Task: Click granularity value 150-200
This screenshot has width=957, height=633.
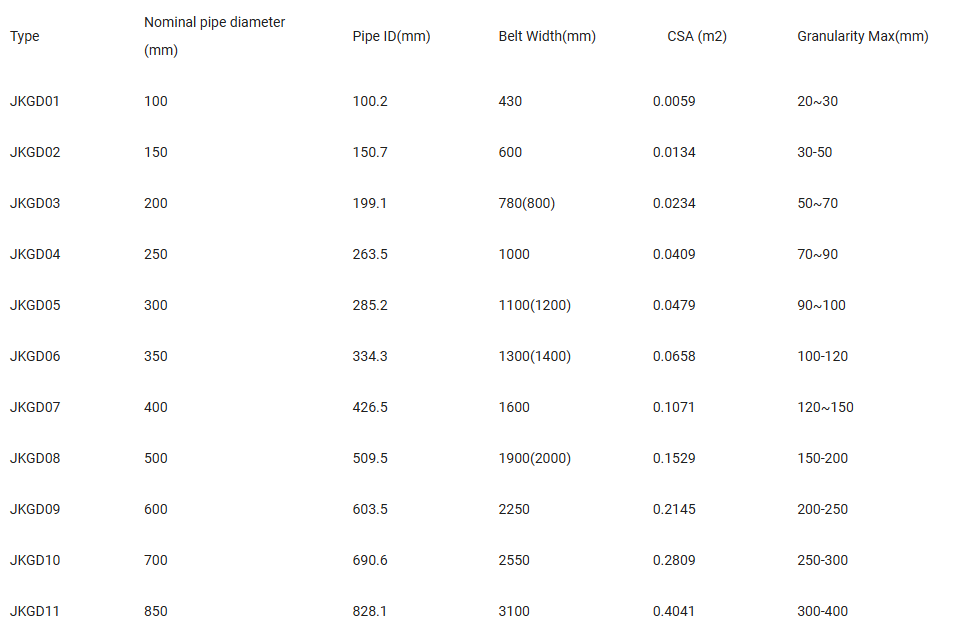Action: (x=822, y=458)
